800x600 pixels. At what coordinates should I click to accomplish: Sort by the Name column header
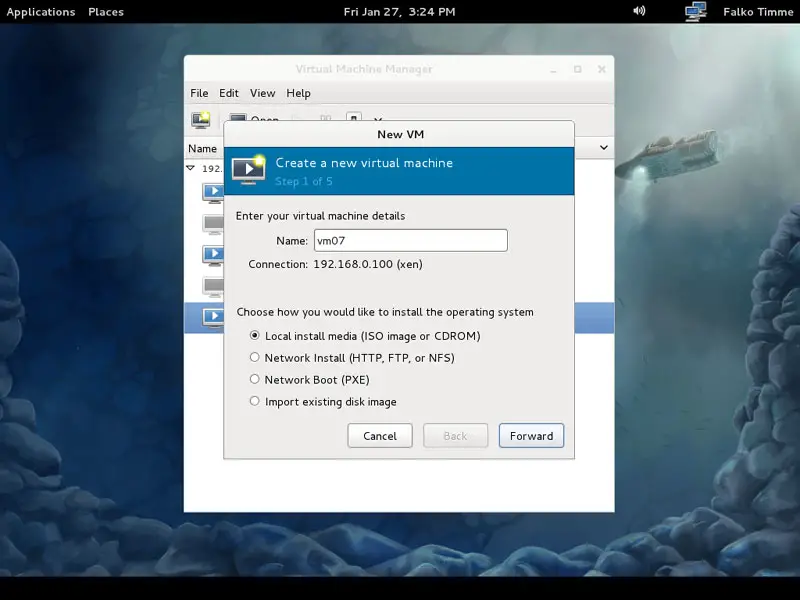click(x=203, y=148)
